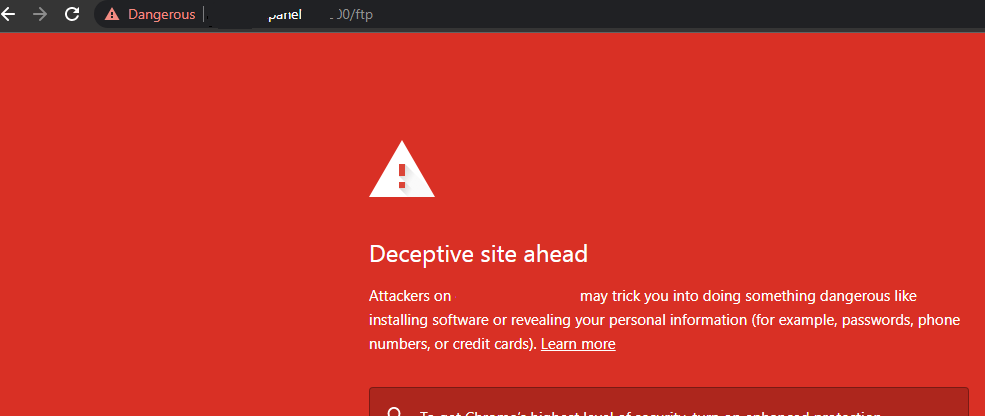Open the "Learn more" link

coord(578,344)
